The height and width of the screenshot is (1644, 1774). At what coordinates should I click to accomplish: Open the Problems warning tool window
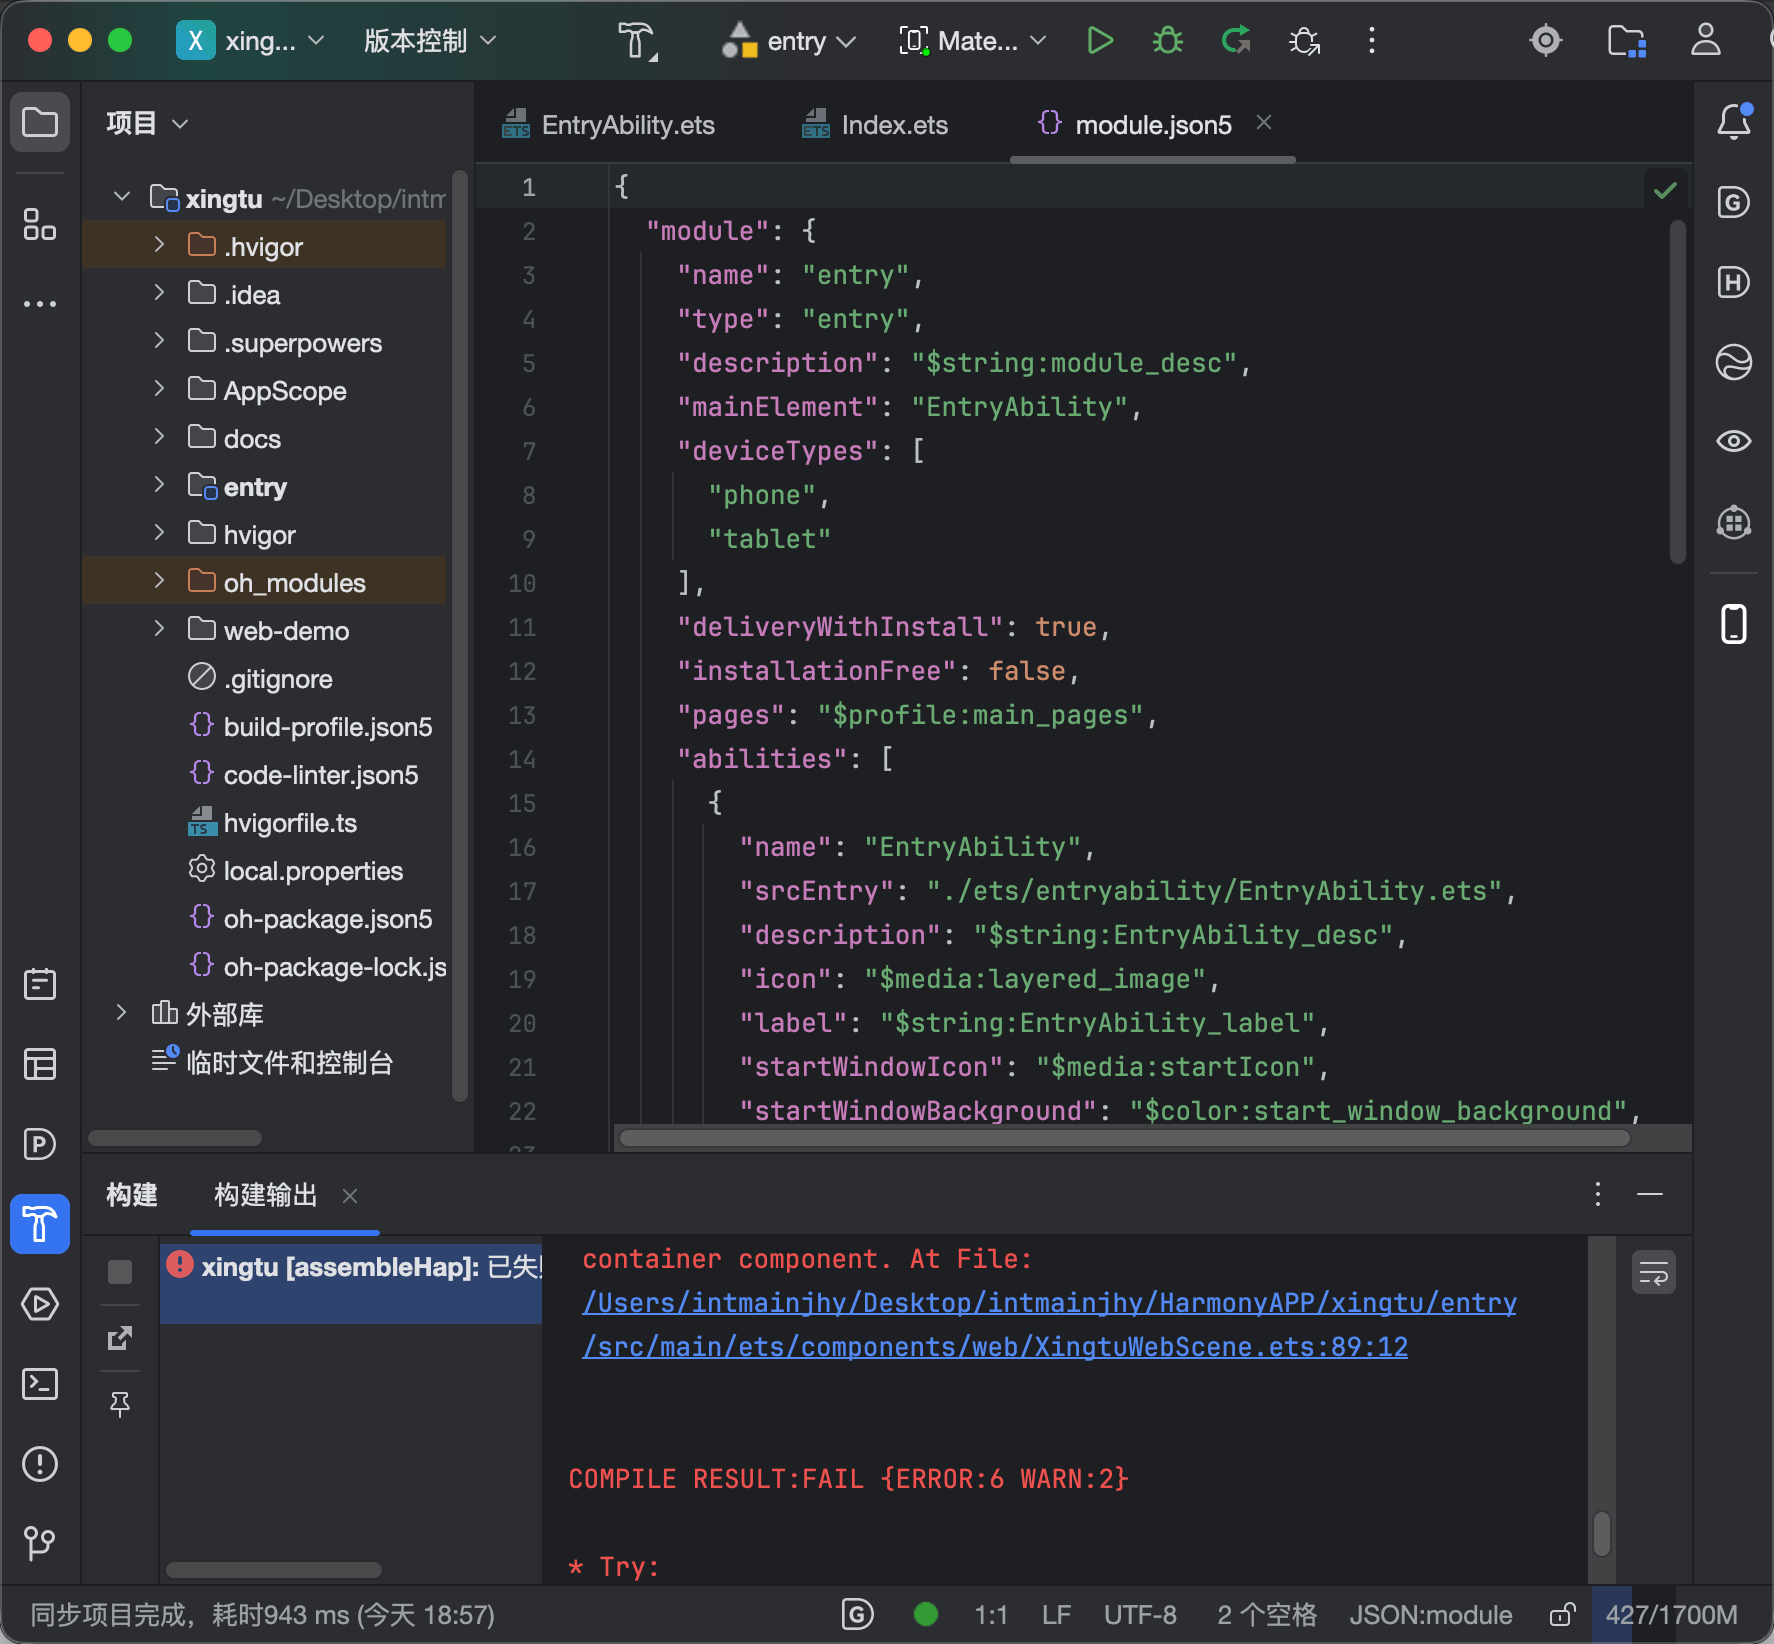pos(40,1464)
